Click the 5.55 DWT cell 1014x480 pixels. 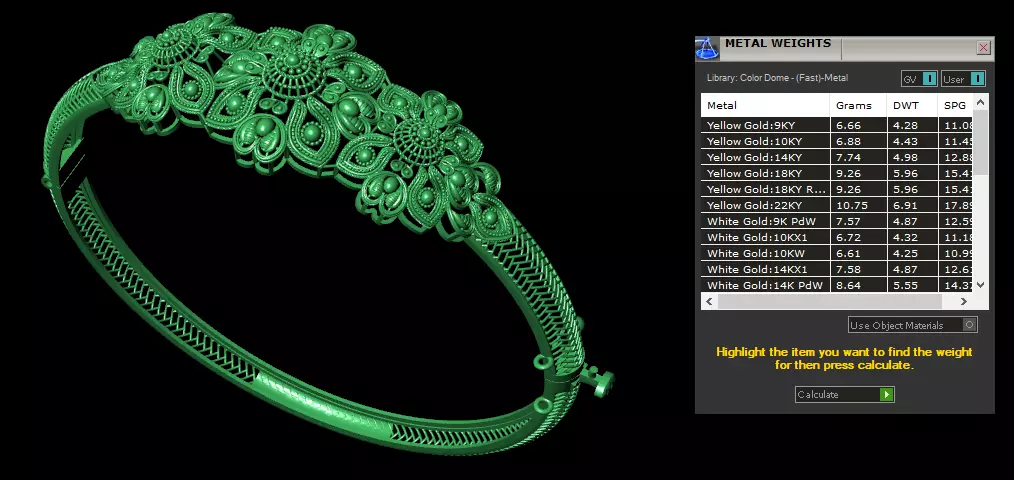tap(912, 285)
